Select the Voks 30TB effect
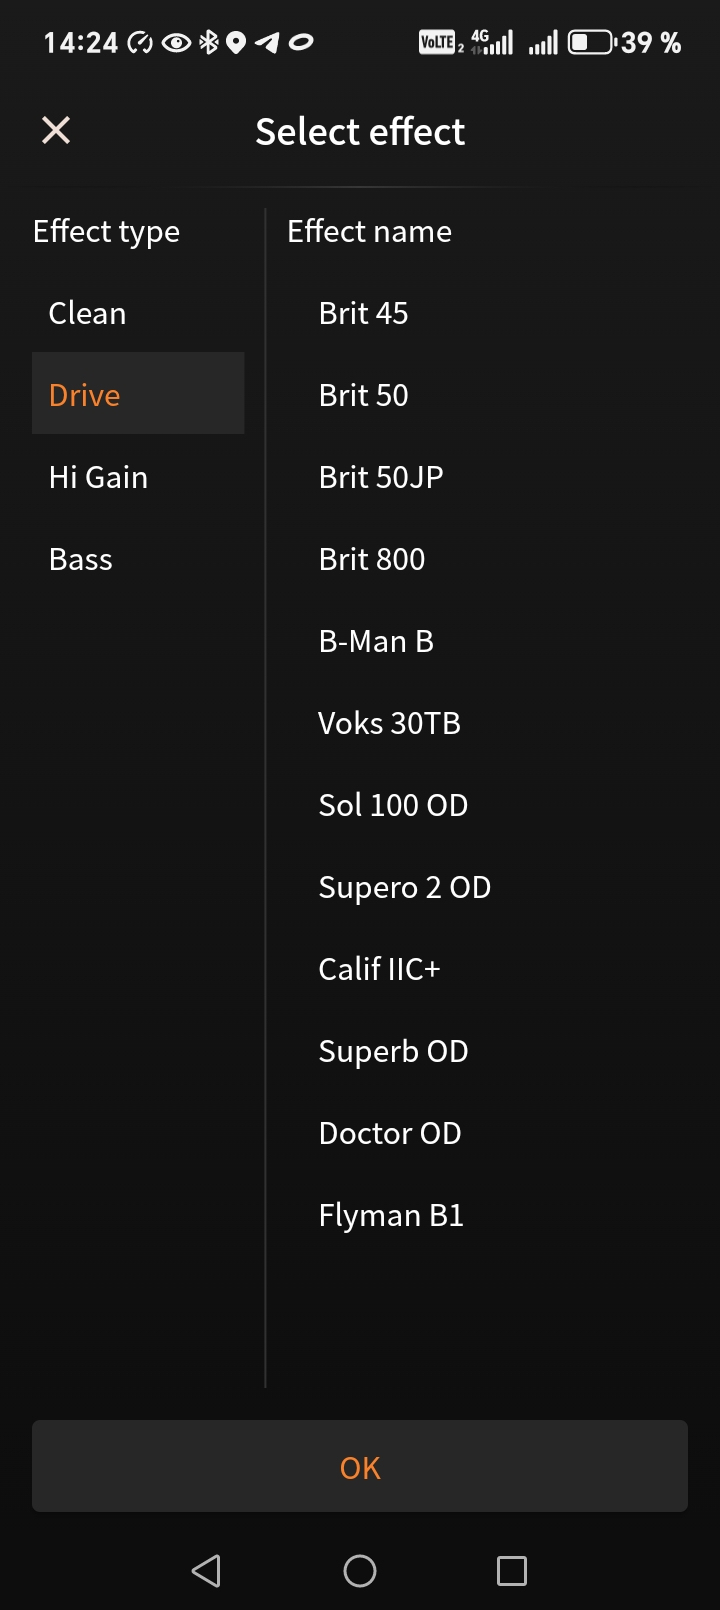Screen dimensions: 720x1610 tap(389, 723)
